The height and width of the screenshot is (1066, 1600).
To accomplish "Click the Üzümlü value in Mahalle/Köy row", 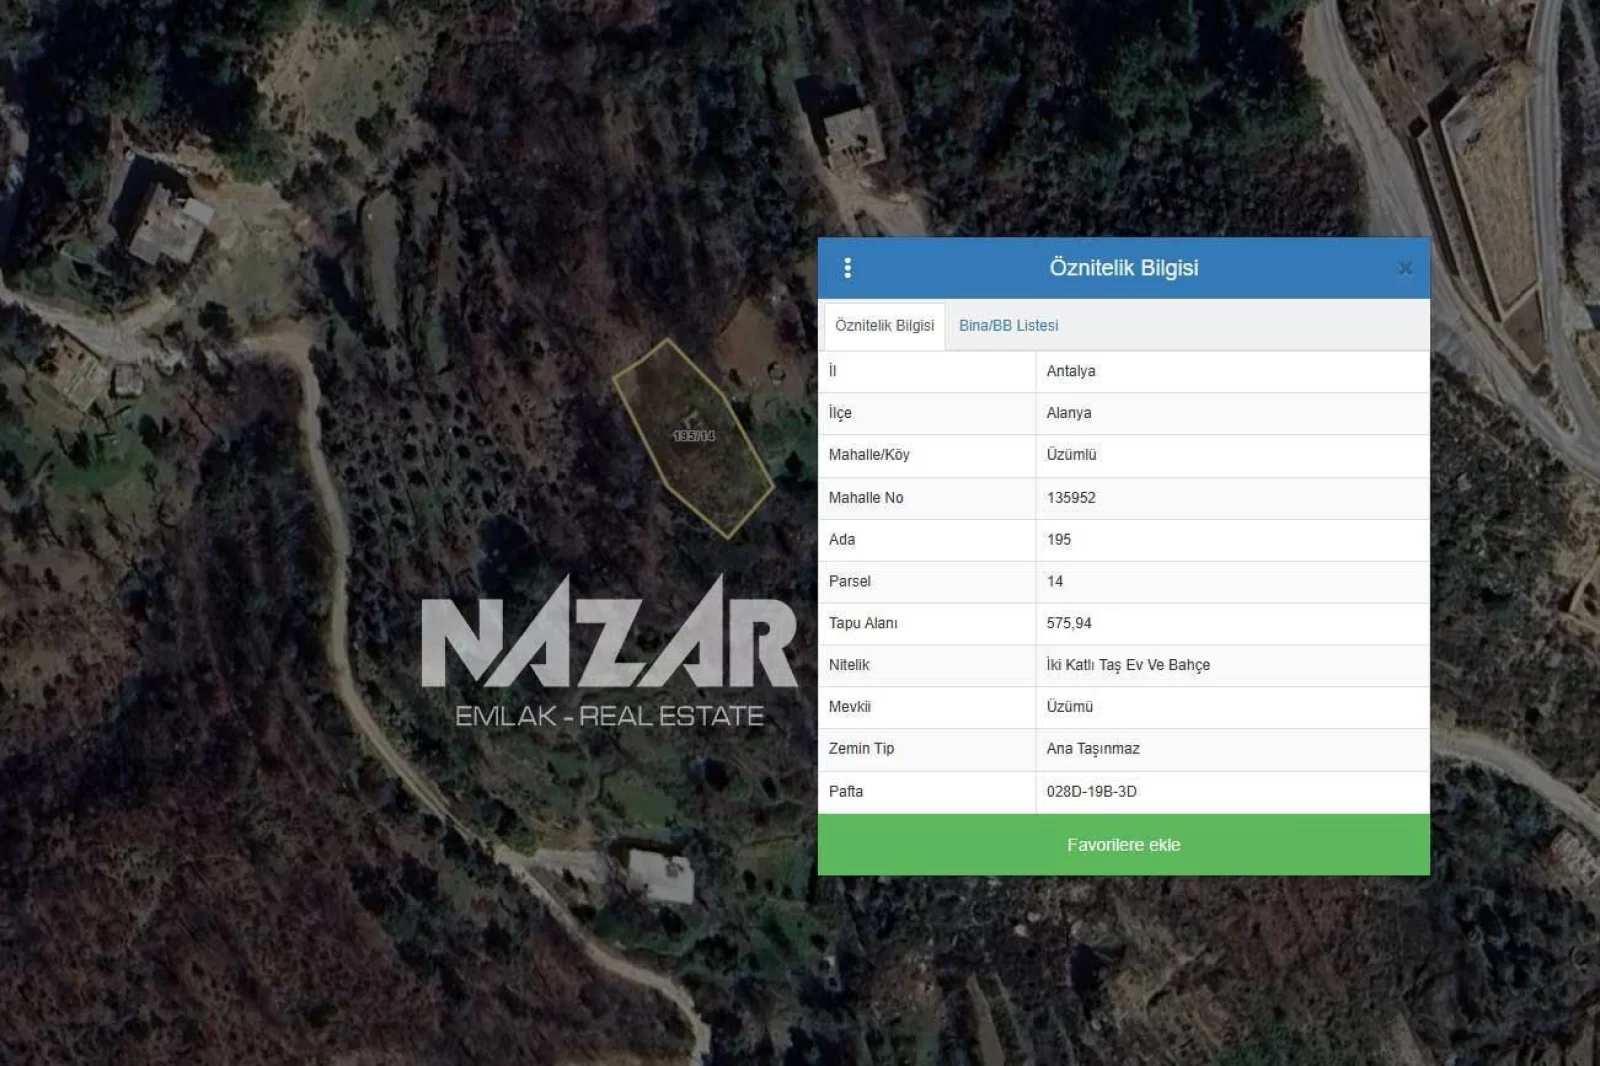I will pyautogui.click(x=1071, y=455).
